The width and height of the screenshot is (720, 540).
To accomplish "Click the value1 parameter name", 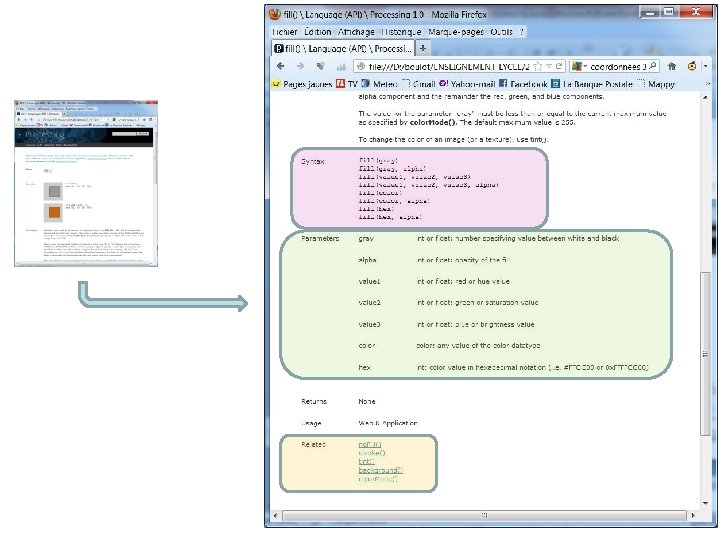I will click(369, 281).
